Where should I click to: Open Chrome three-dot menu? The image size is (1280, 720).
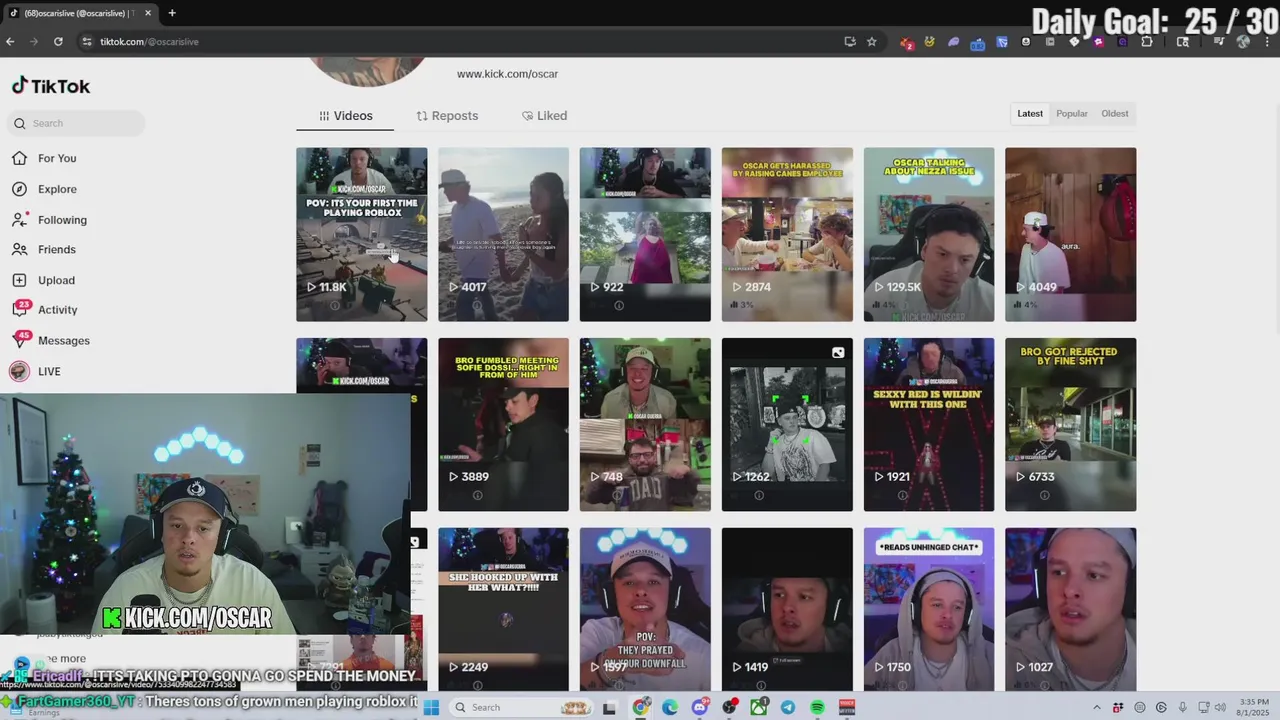[1267, 41]
